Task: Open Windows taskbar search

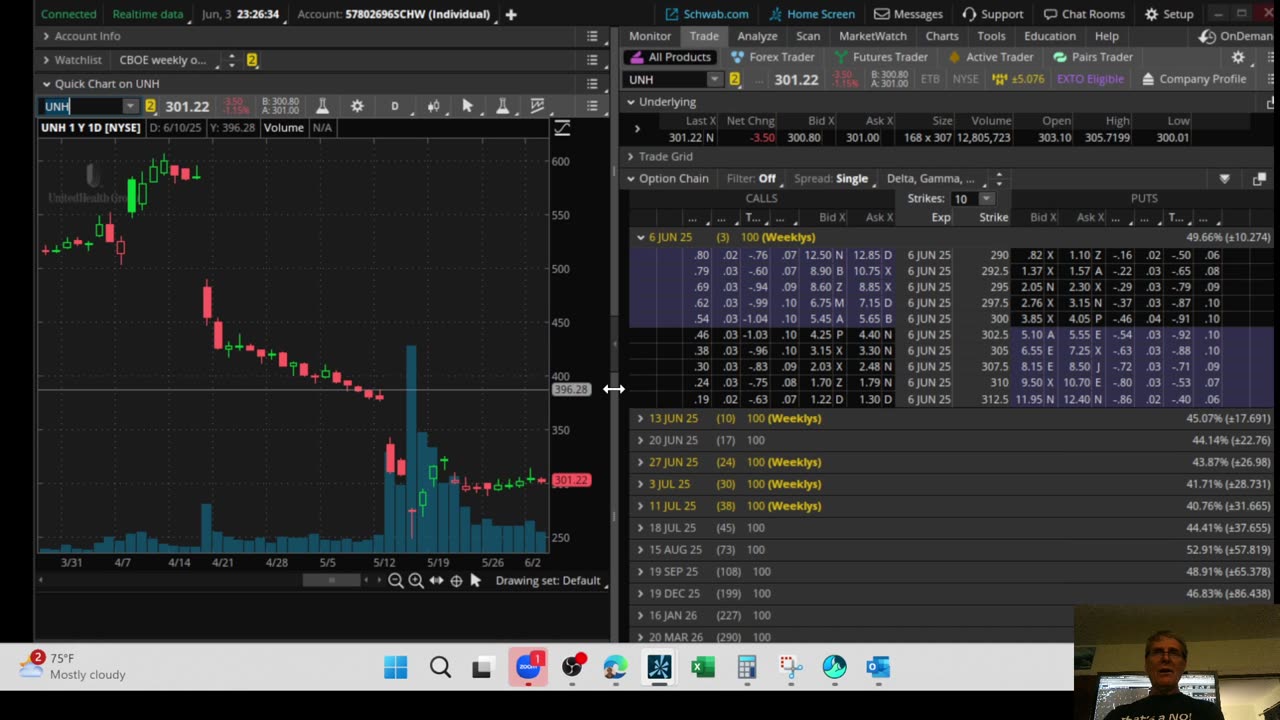Action: (440, 667)
